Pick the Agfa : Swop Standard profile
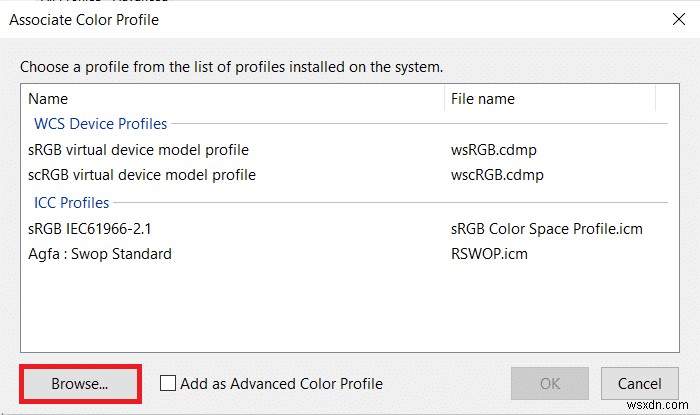 click(x=100, y=254)
